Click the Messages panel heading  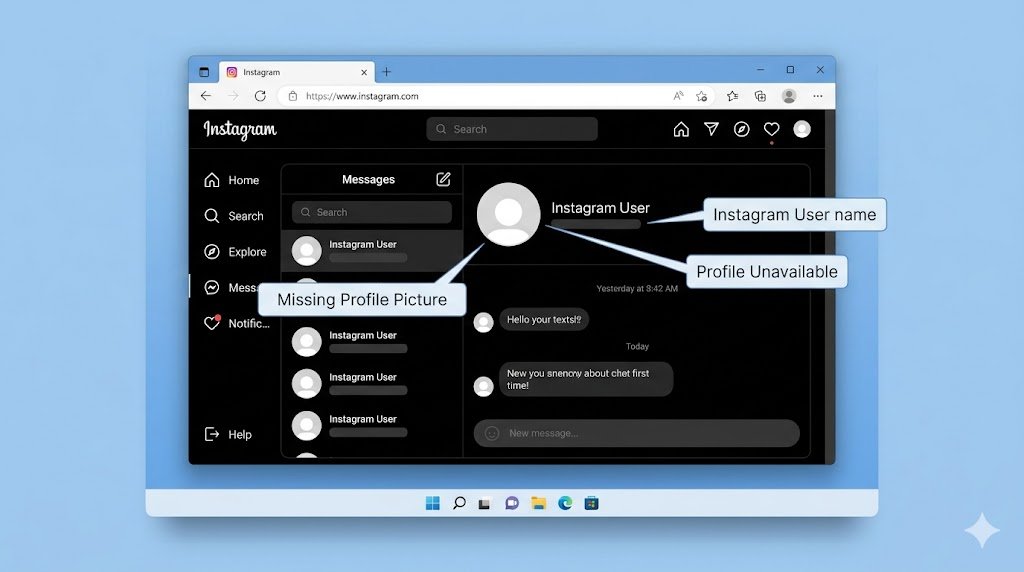tap(368, 180)
